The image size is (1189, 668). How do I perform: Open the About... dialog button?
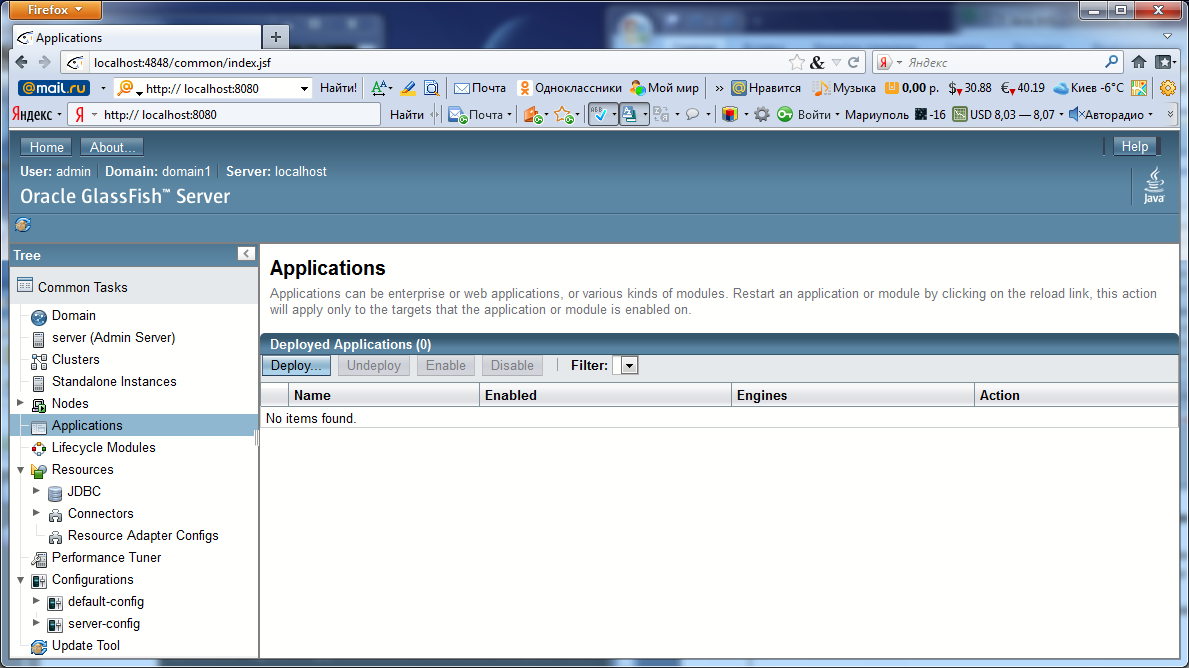tap(112, 147)
